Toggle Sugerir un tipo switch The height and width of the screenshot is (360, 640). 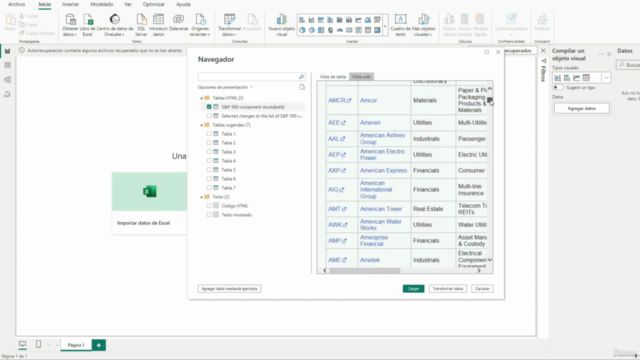click(x=558, y=88)
